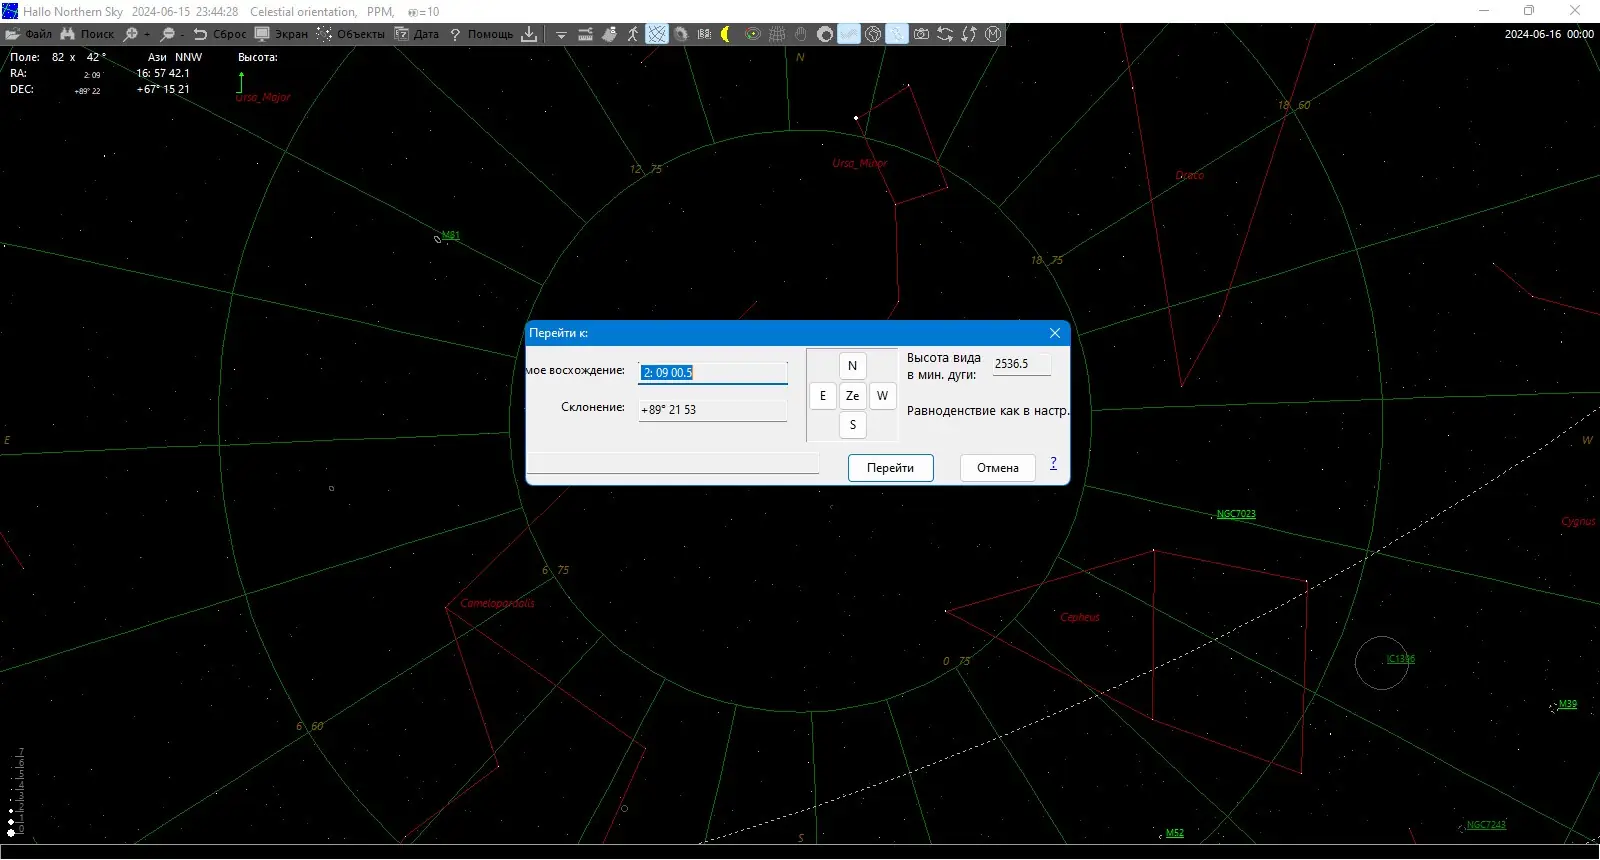Click the Ze zenith direction button
The height and width of the screenshot is (860, 1600).
coord(852,396)
